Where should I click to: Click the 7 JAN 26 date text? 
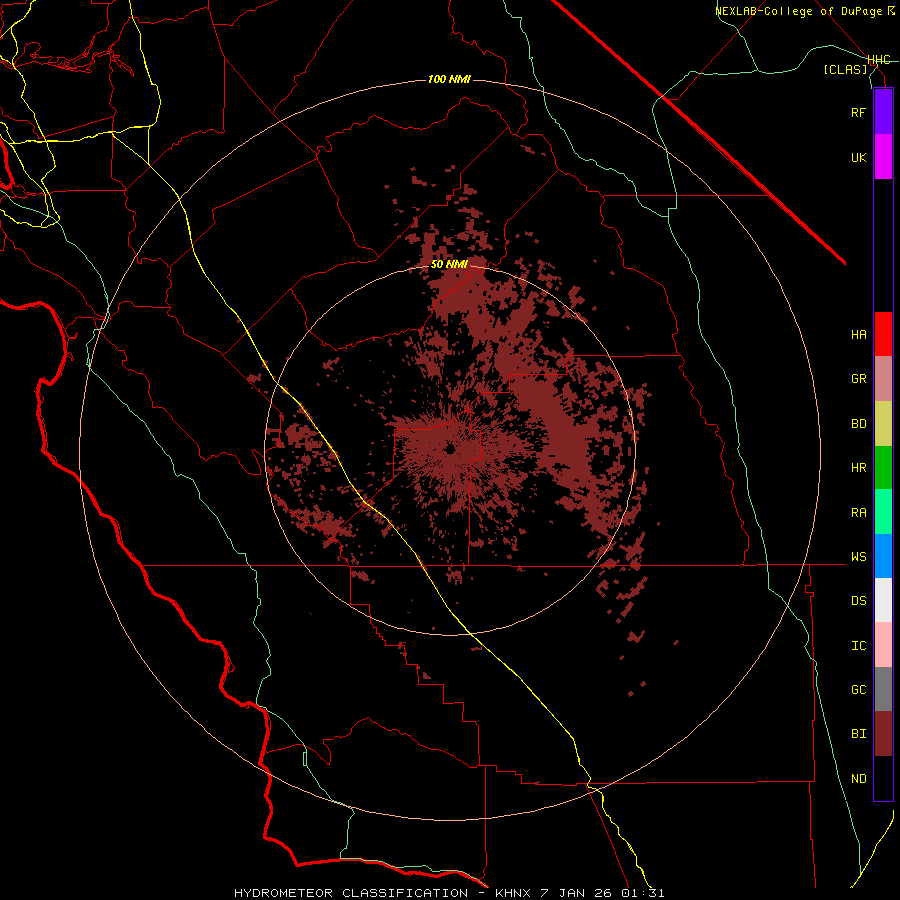coord(577,893)
